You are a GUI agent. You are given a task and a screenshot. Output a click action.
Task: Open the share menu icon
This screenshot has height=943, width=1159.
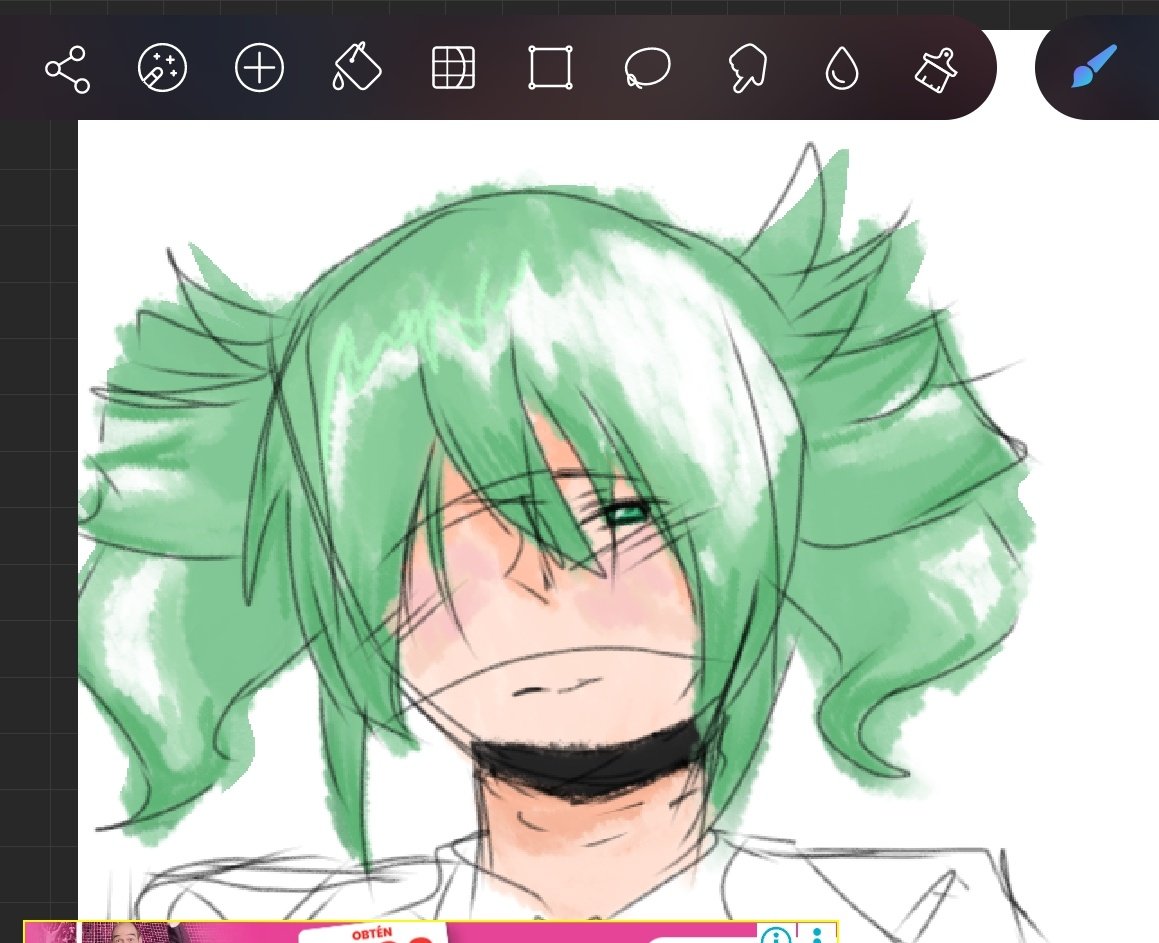click(67, 69)
